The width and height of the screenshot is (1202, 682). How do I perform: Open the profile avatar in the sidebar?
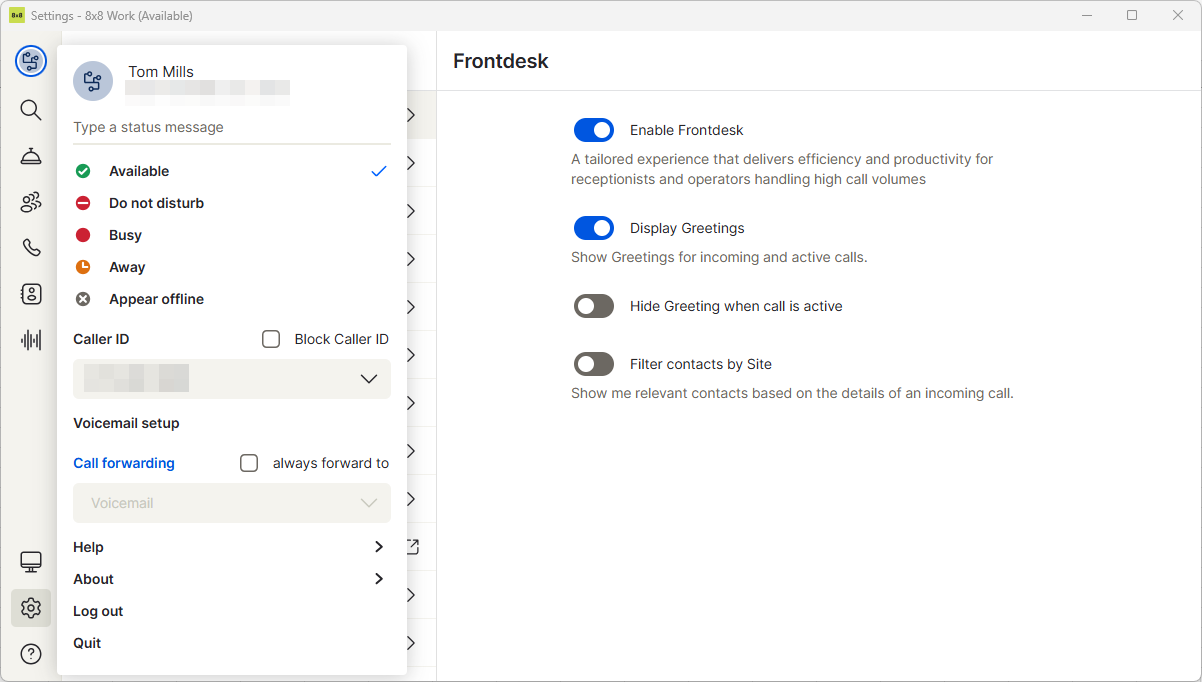coord(31,62)
